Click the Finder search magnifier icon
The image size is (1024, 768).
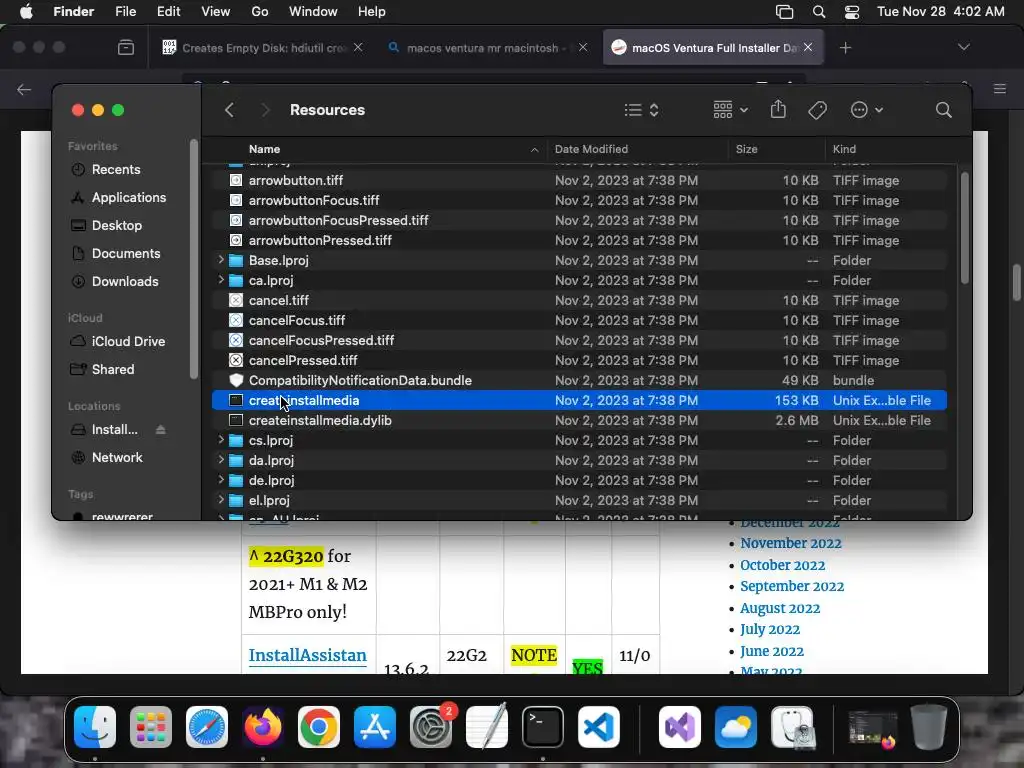point(943,110)
